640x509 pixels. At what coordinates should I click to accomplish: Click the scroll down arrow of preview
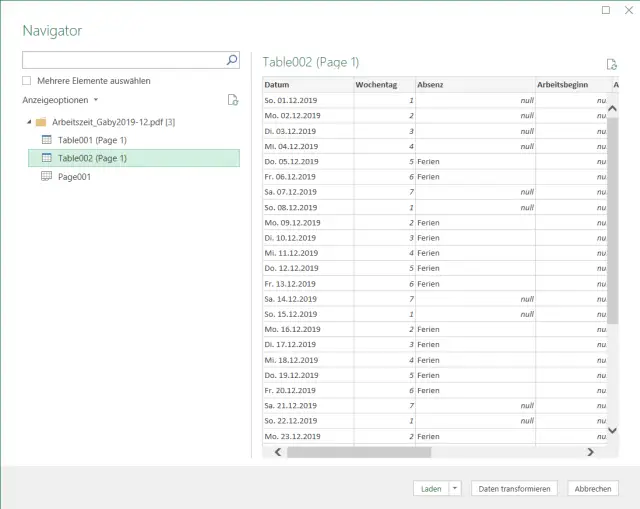(x=613, y=430)
